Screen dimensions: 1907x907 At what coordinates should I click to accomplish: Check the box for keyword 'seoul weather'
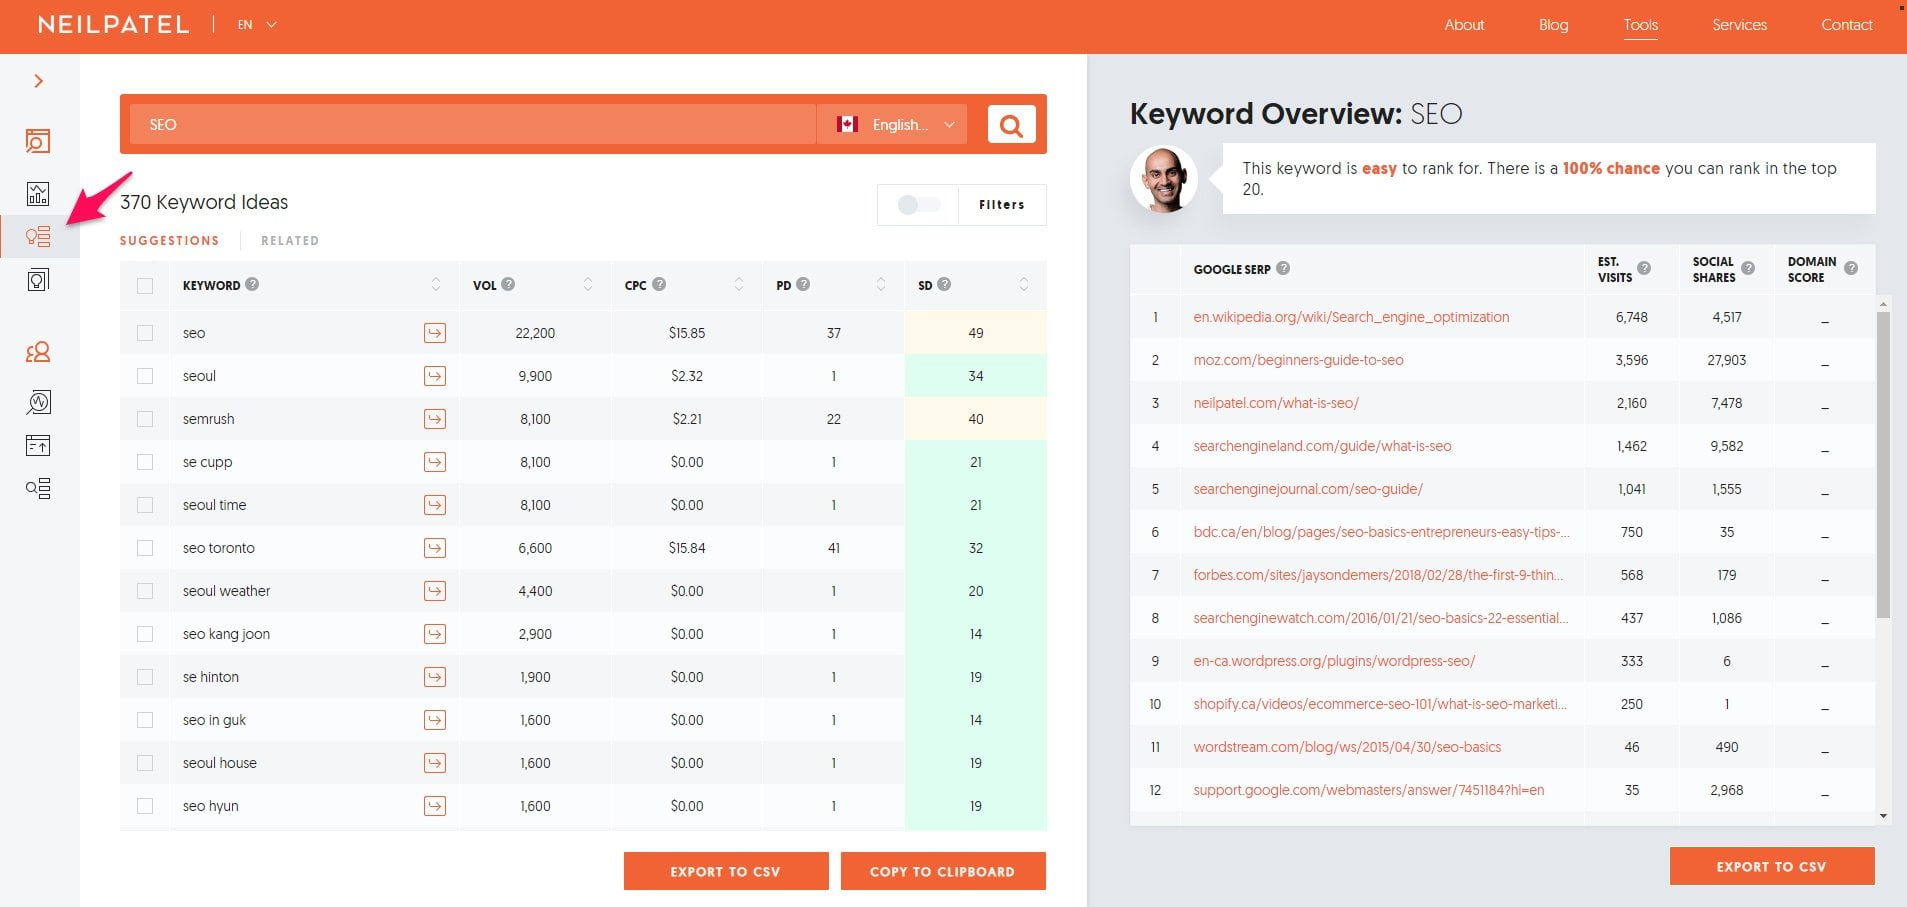point(145,591)
